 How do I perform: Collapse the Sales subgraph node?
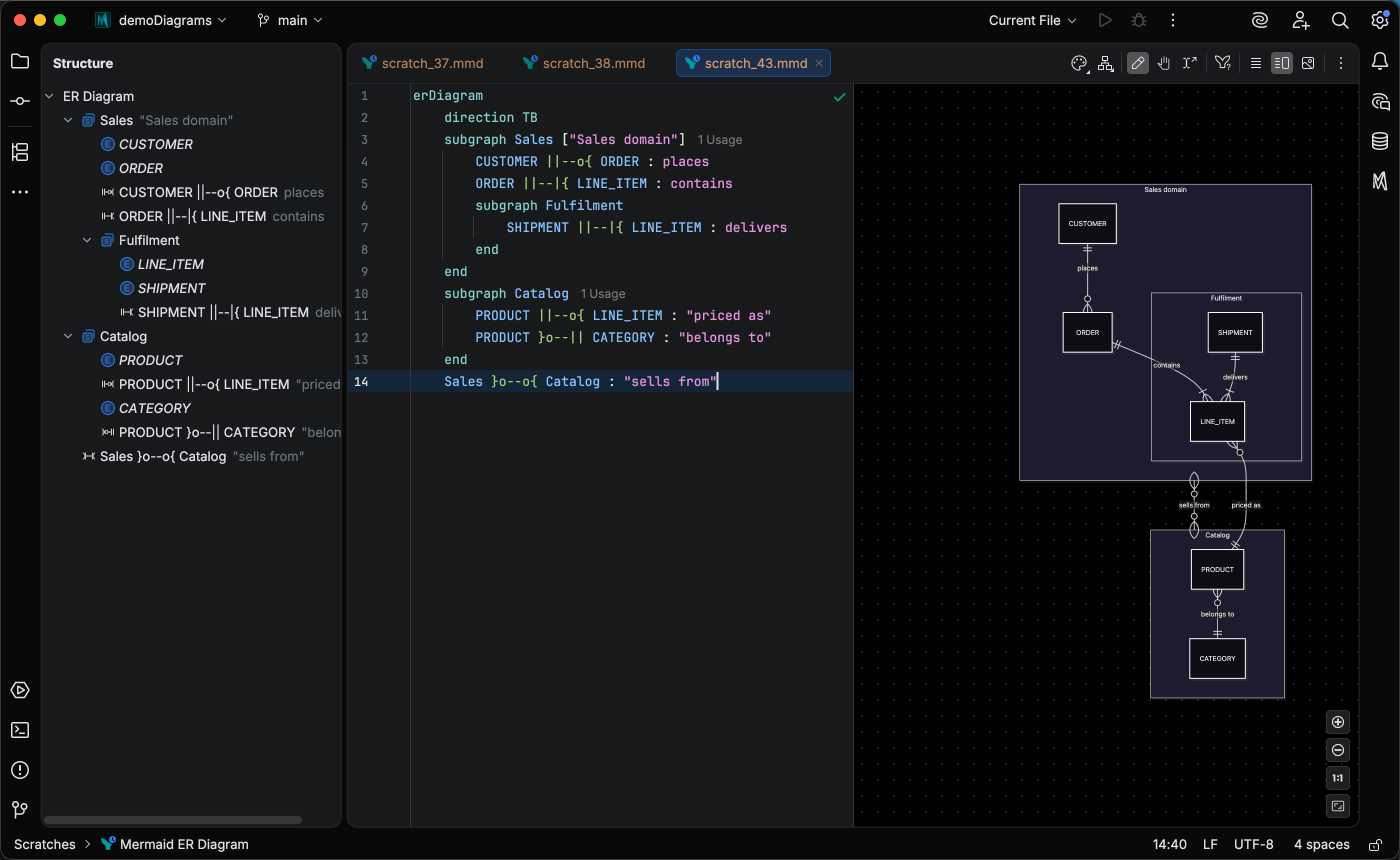pyautogui.click(x=68, y=120)
